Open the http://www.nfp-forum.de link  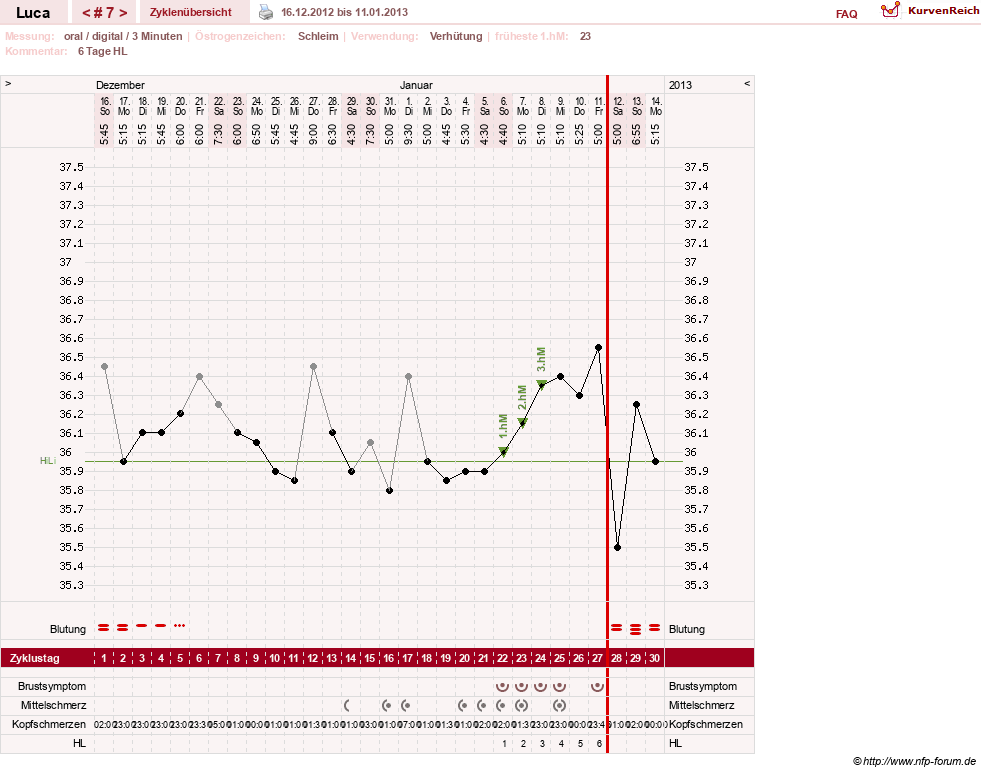point(919,761)
